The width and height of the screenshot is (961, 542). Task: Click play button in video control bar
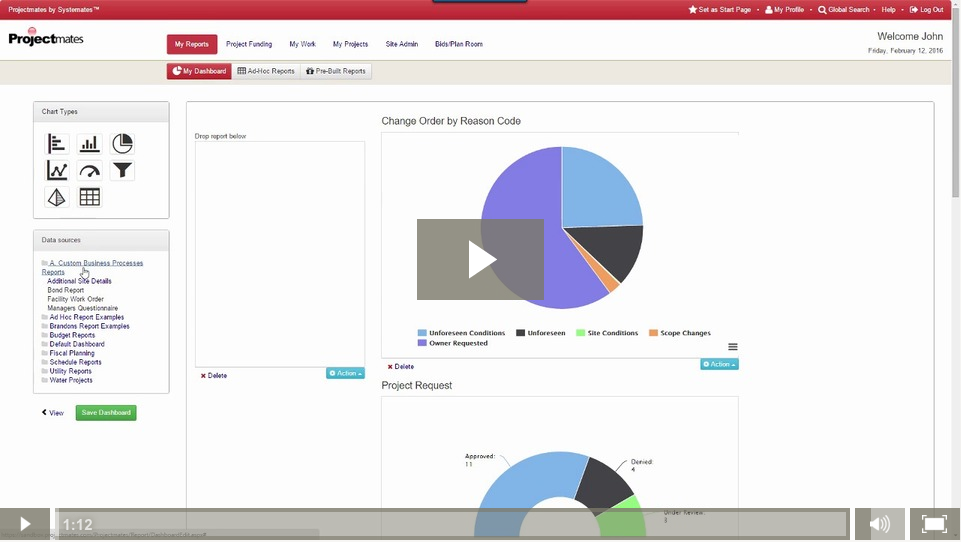25,524
